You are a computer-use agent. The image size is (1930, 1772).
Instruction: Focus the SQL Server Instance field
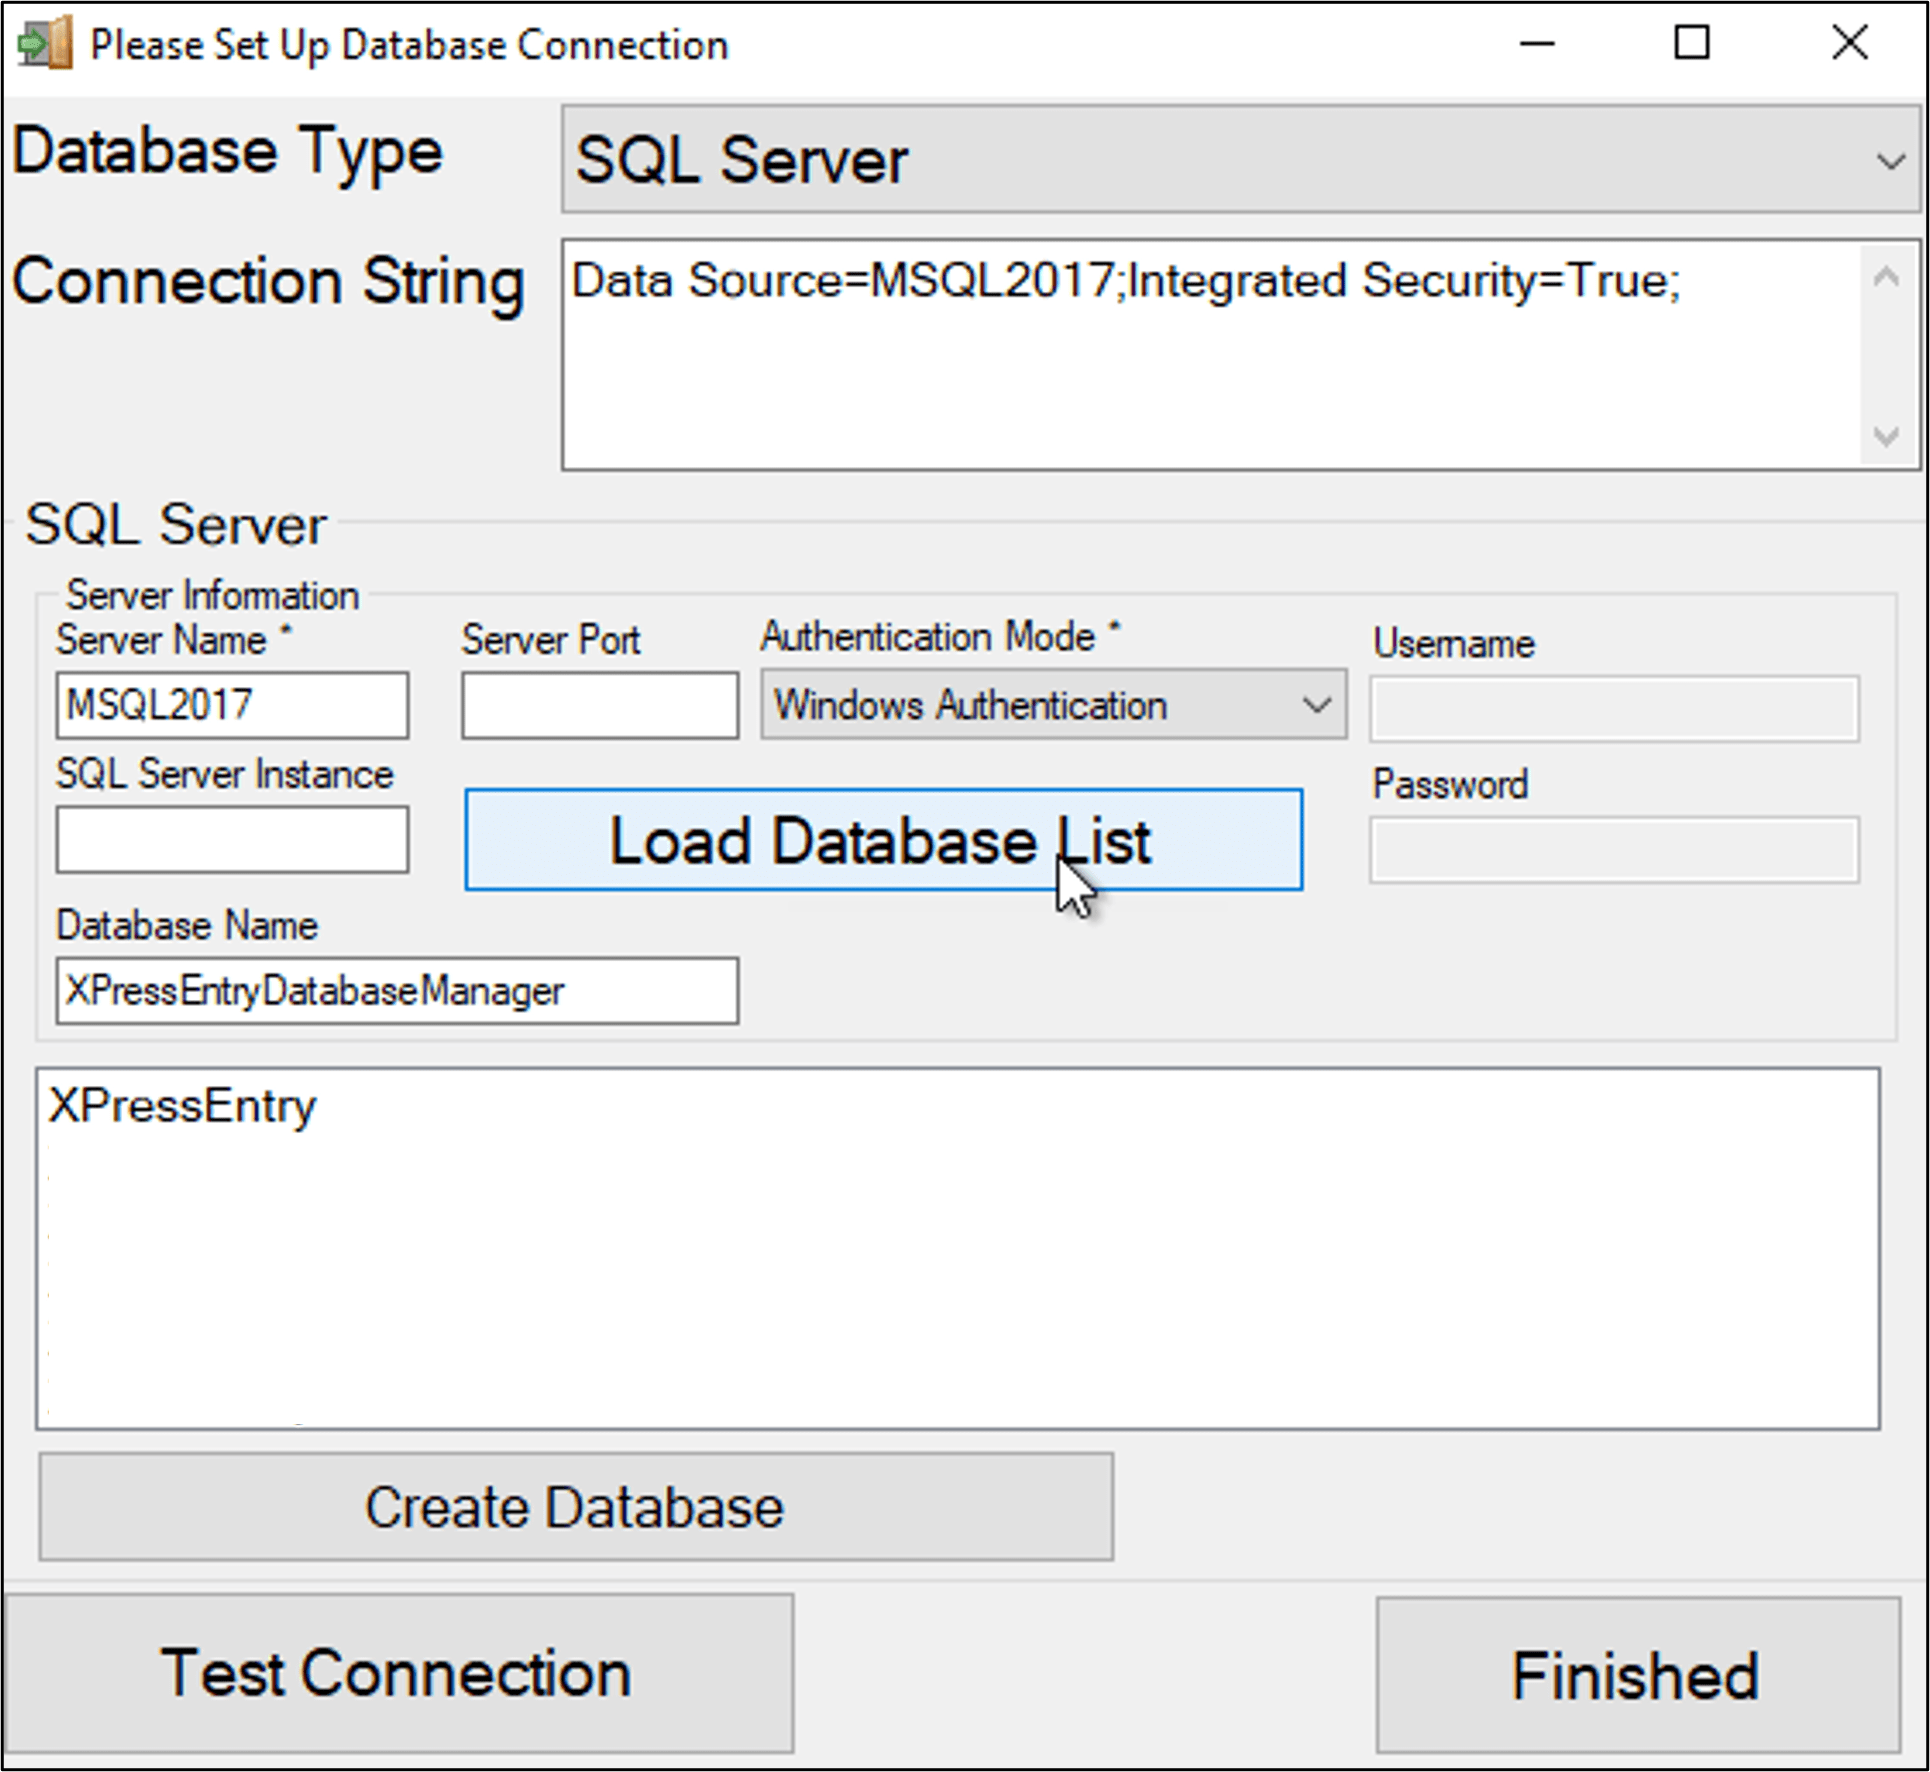coord(232,840)
